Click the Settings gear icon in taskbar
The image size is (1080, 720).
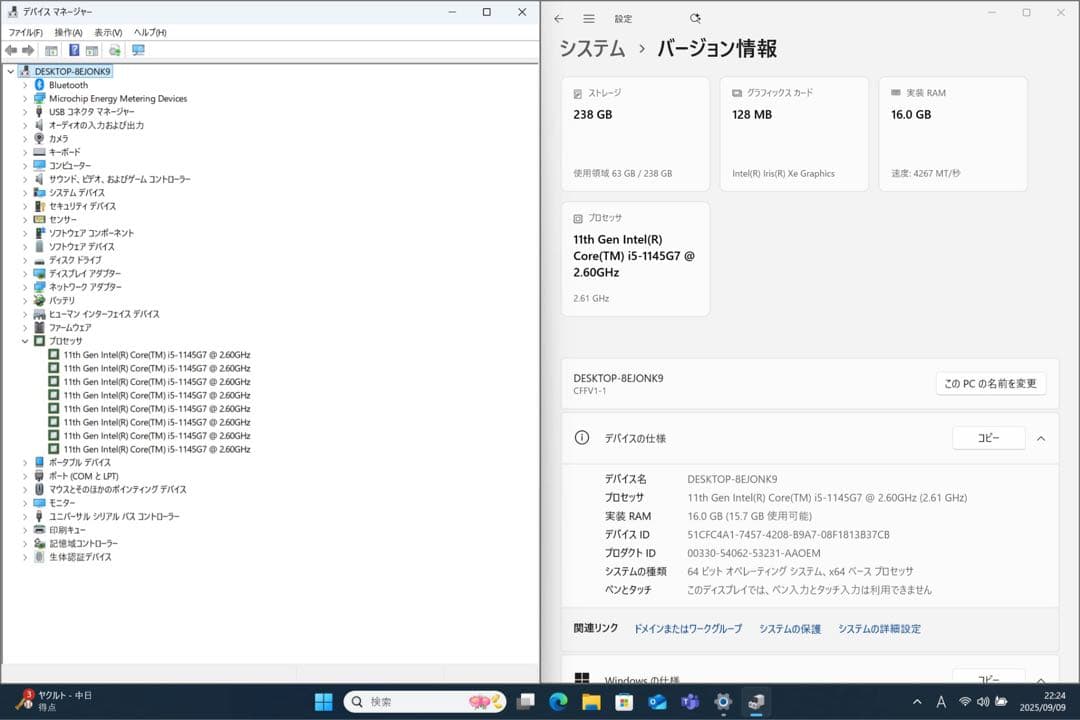723,701
